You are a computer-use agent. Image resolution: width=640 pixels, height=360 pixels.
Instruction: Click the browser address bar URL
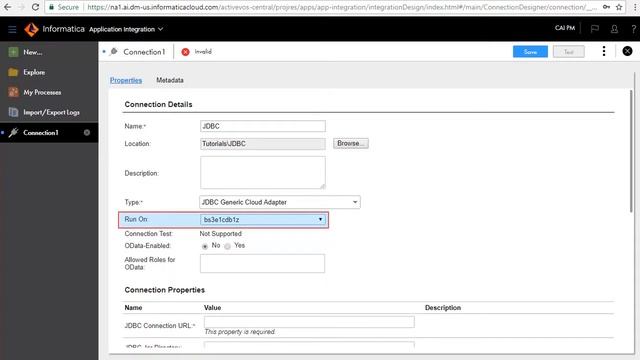342,7
